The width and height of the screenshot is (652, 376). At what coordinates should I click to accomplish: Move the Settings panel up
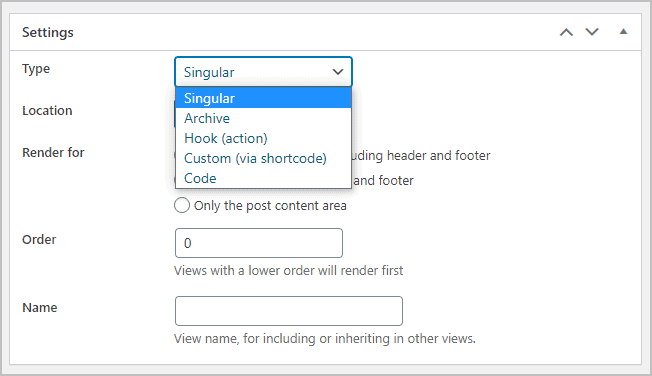pos(566,32)
